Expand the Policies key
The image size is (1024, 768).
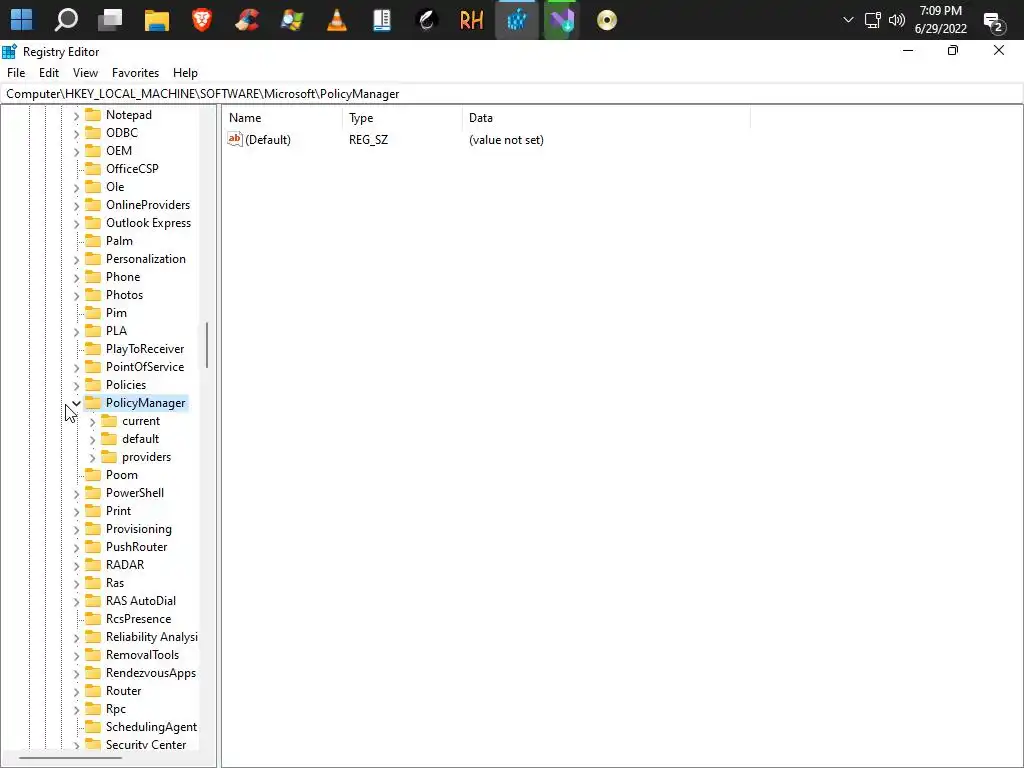pyautogui.click(x=76, y=385)
